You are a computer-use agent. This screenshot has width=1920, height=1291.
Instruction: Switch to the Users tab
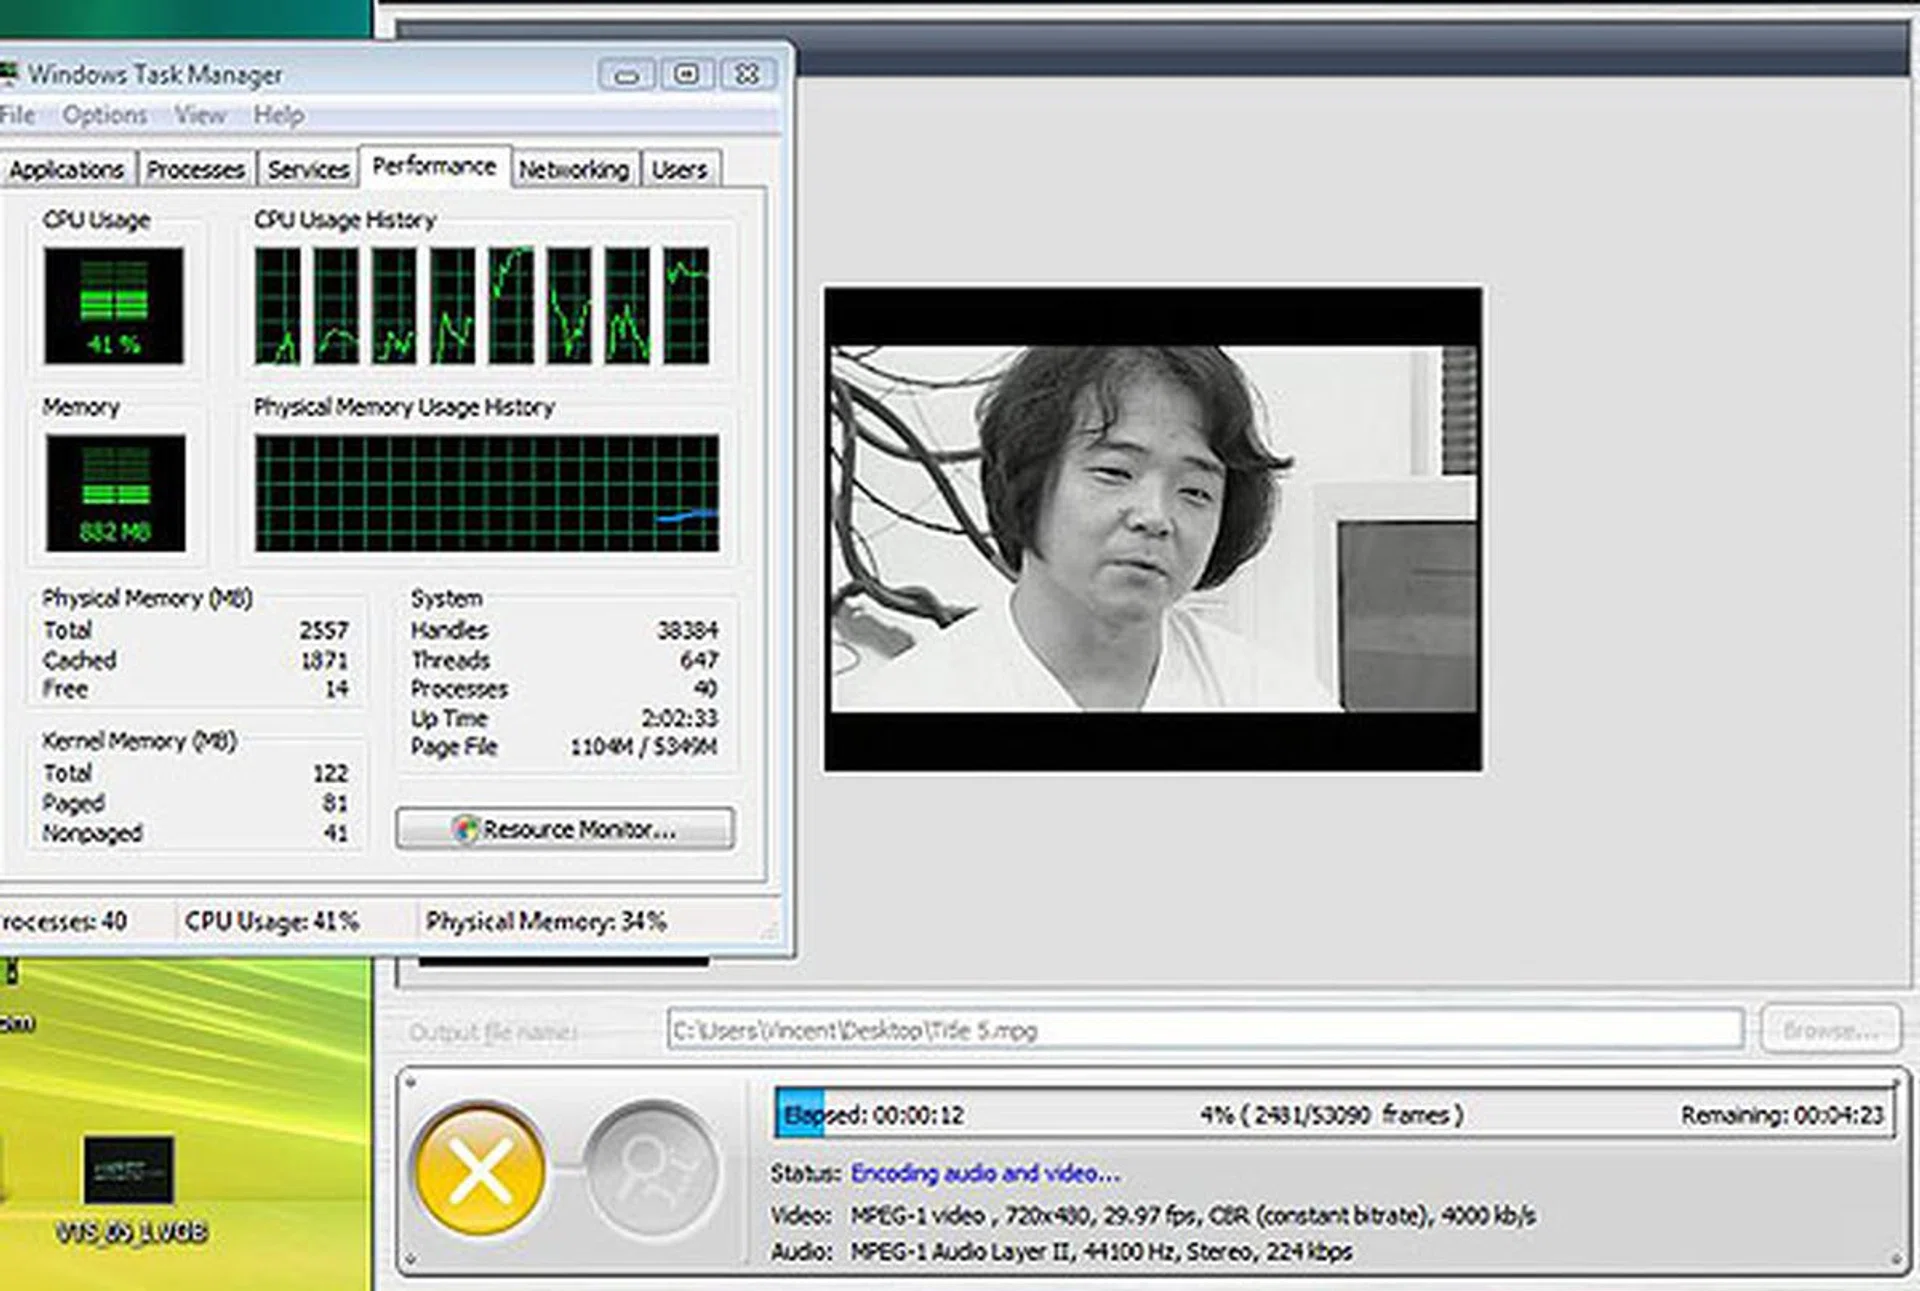(x=680, y=169)
